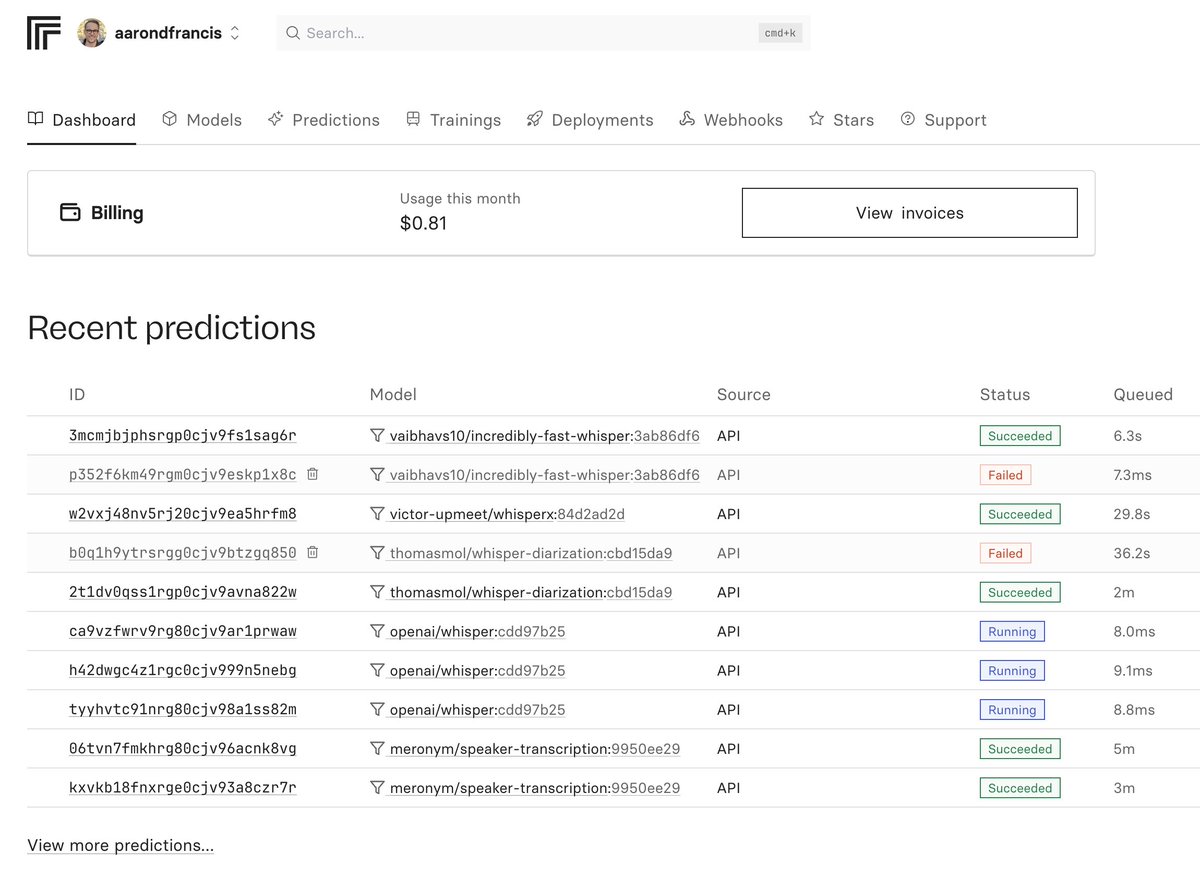Open openai/whisper model link queued 8.0ms
This screenshot has width=1200, height=889.
pos(477,631)
